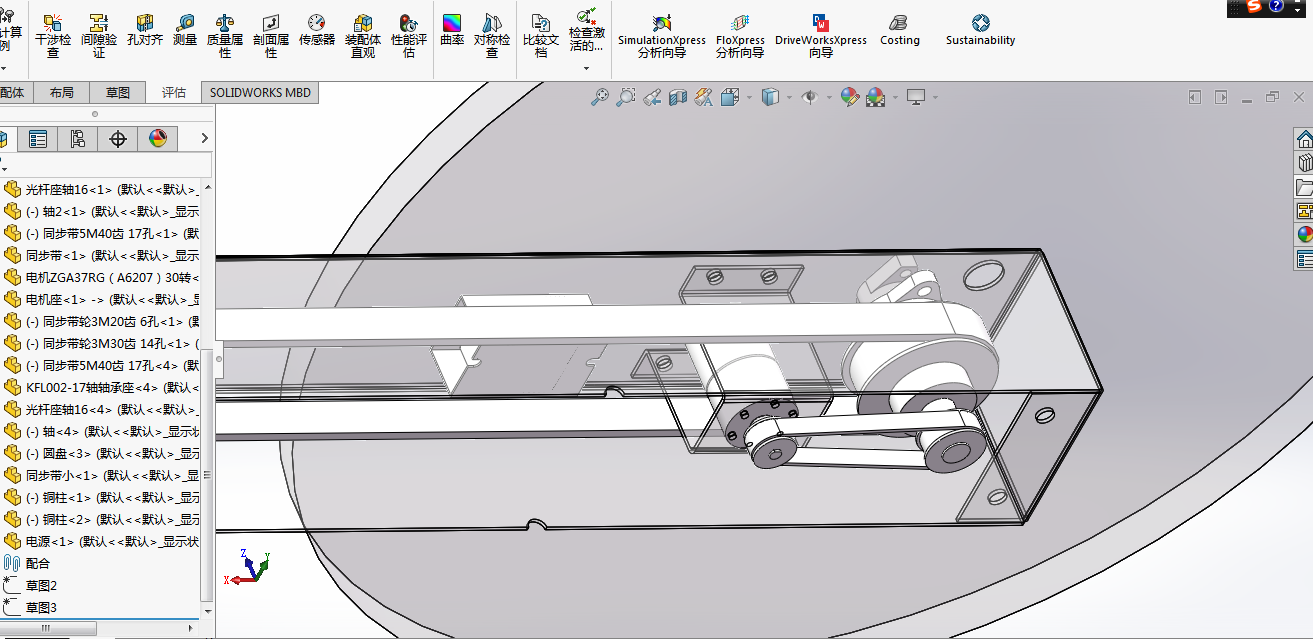Start SimulationXpress analysis wizard
Viewport: 1313px width, 639px height.
pos(662,35)
